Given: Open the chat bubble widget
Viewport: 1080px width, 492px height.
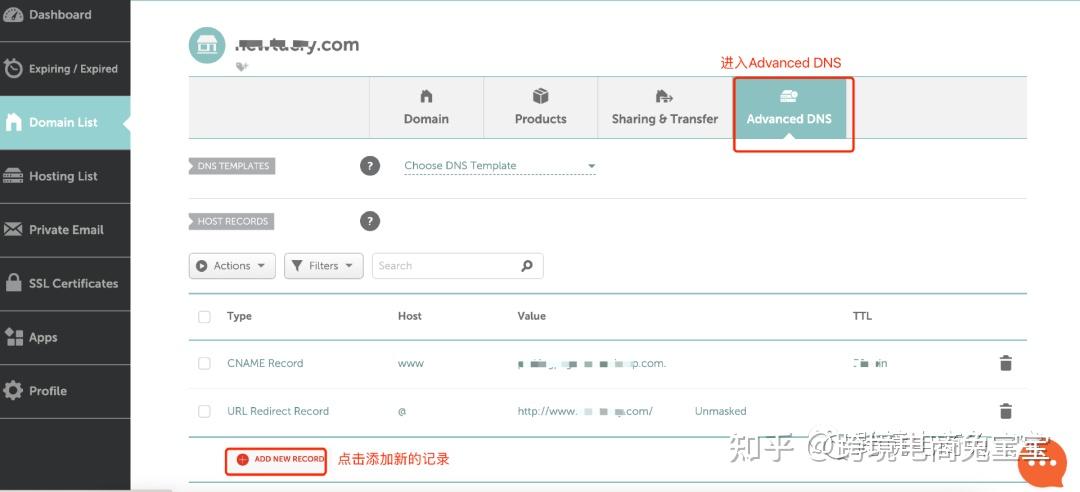Looking at the screenshot, I should coord(1042,461).
